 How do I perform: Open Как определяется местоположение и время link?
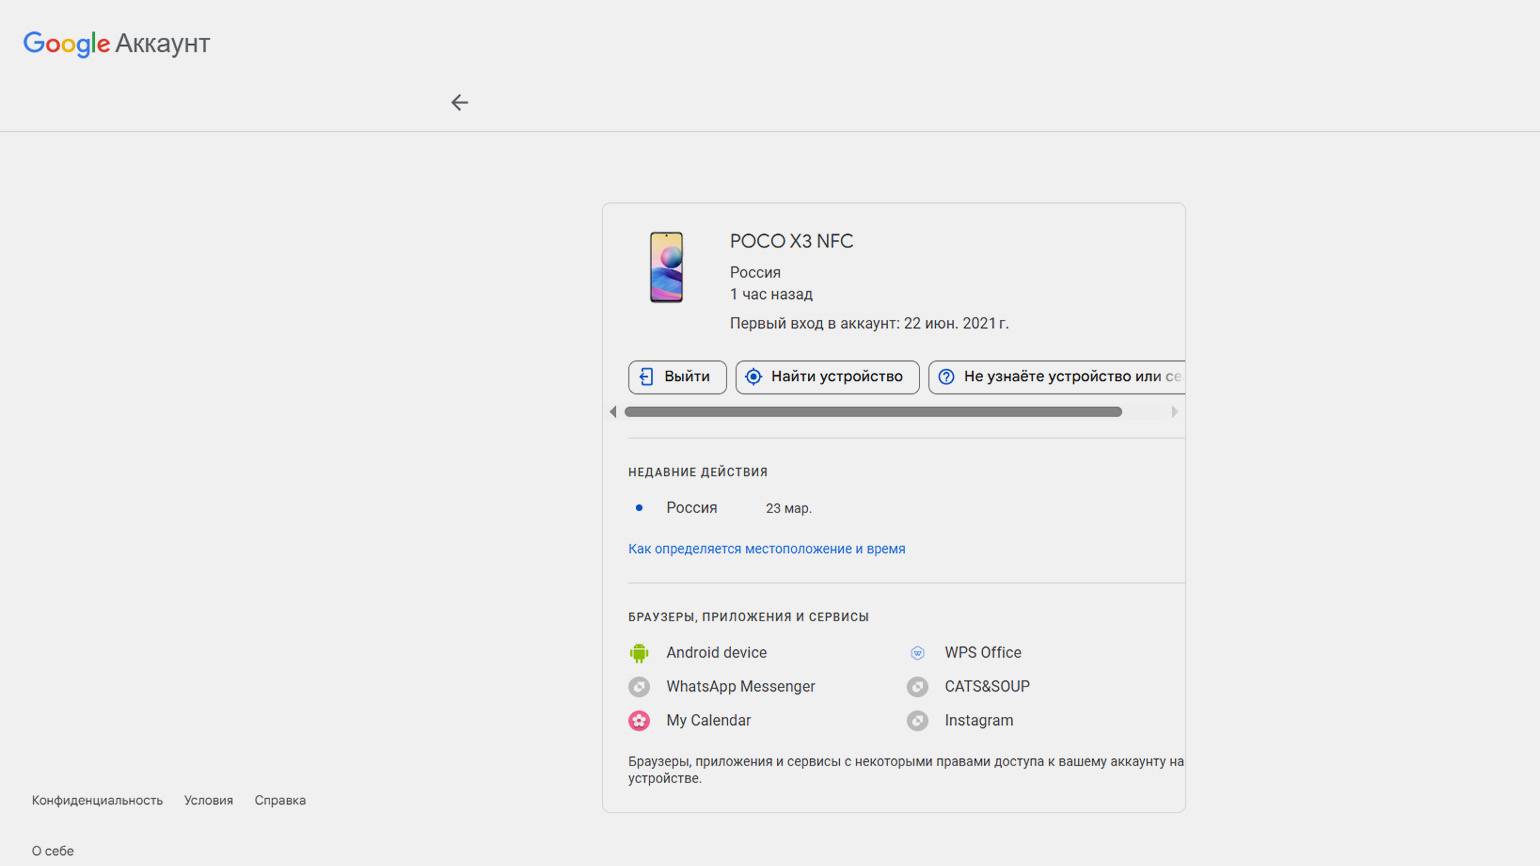click(766, 549)
